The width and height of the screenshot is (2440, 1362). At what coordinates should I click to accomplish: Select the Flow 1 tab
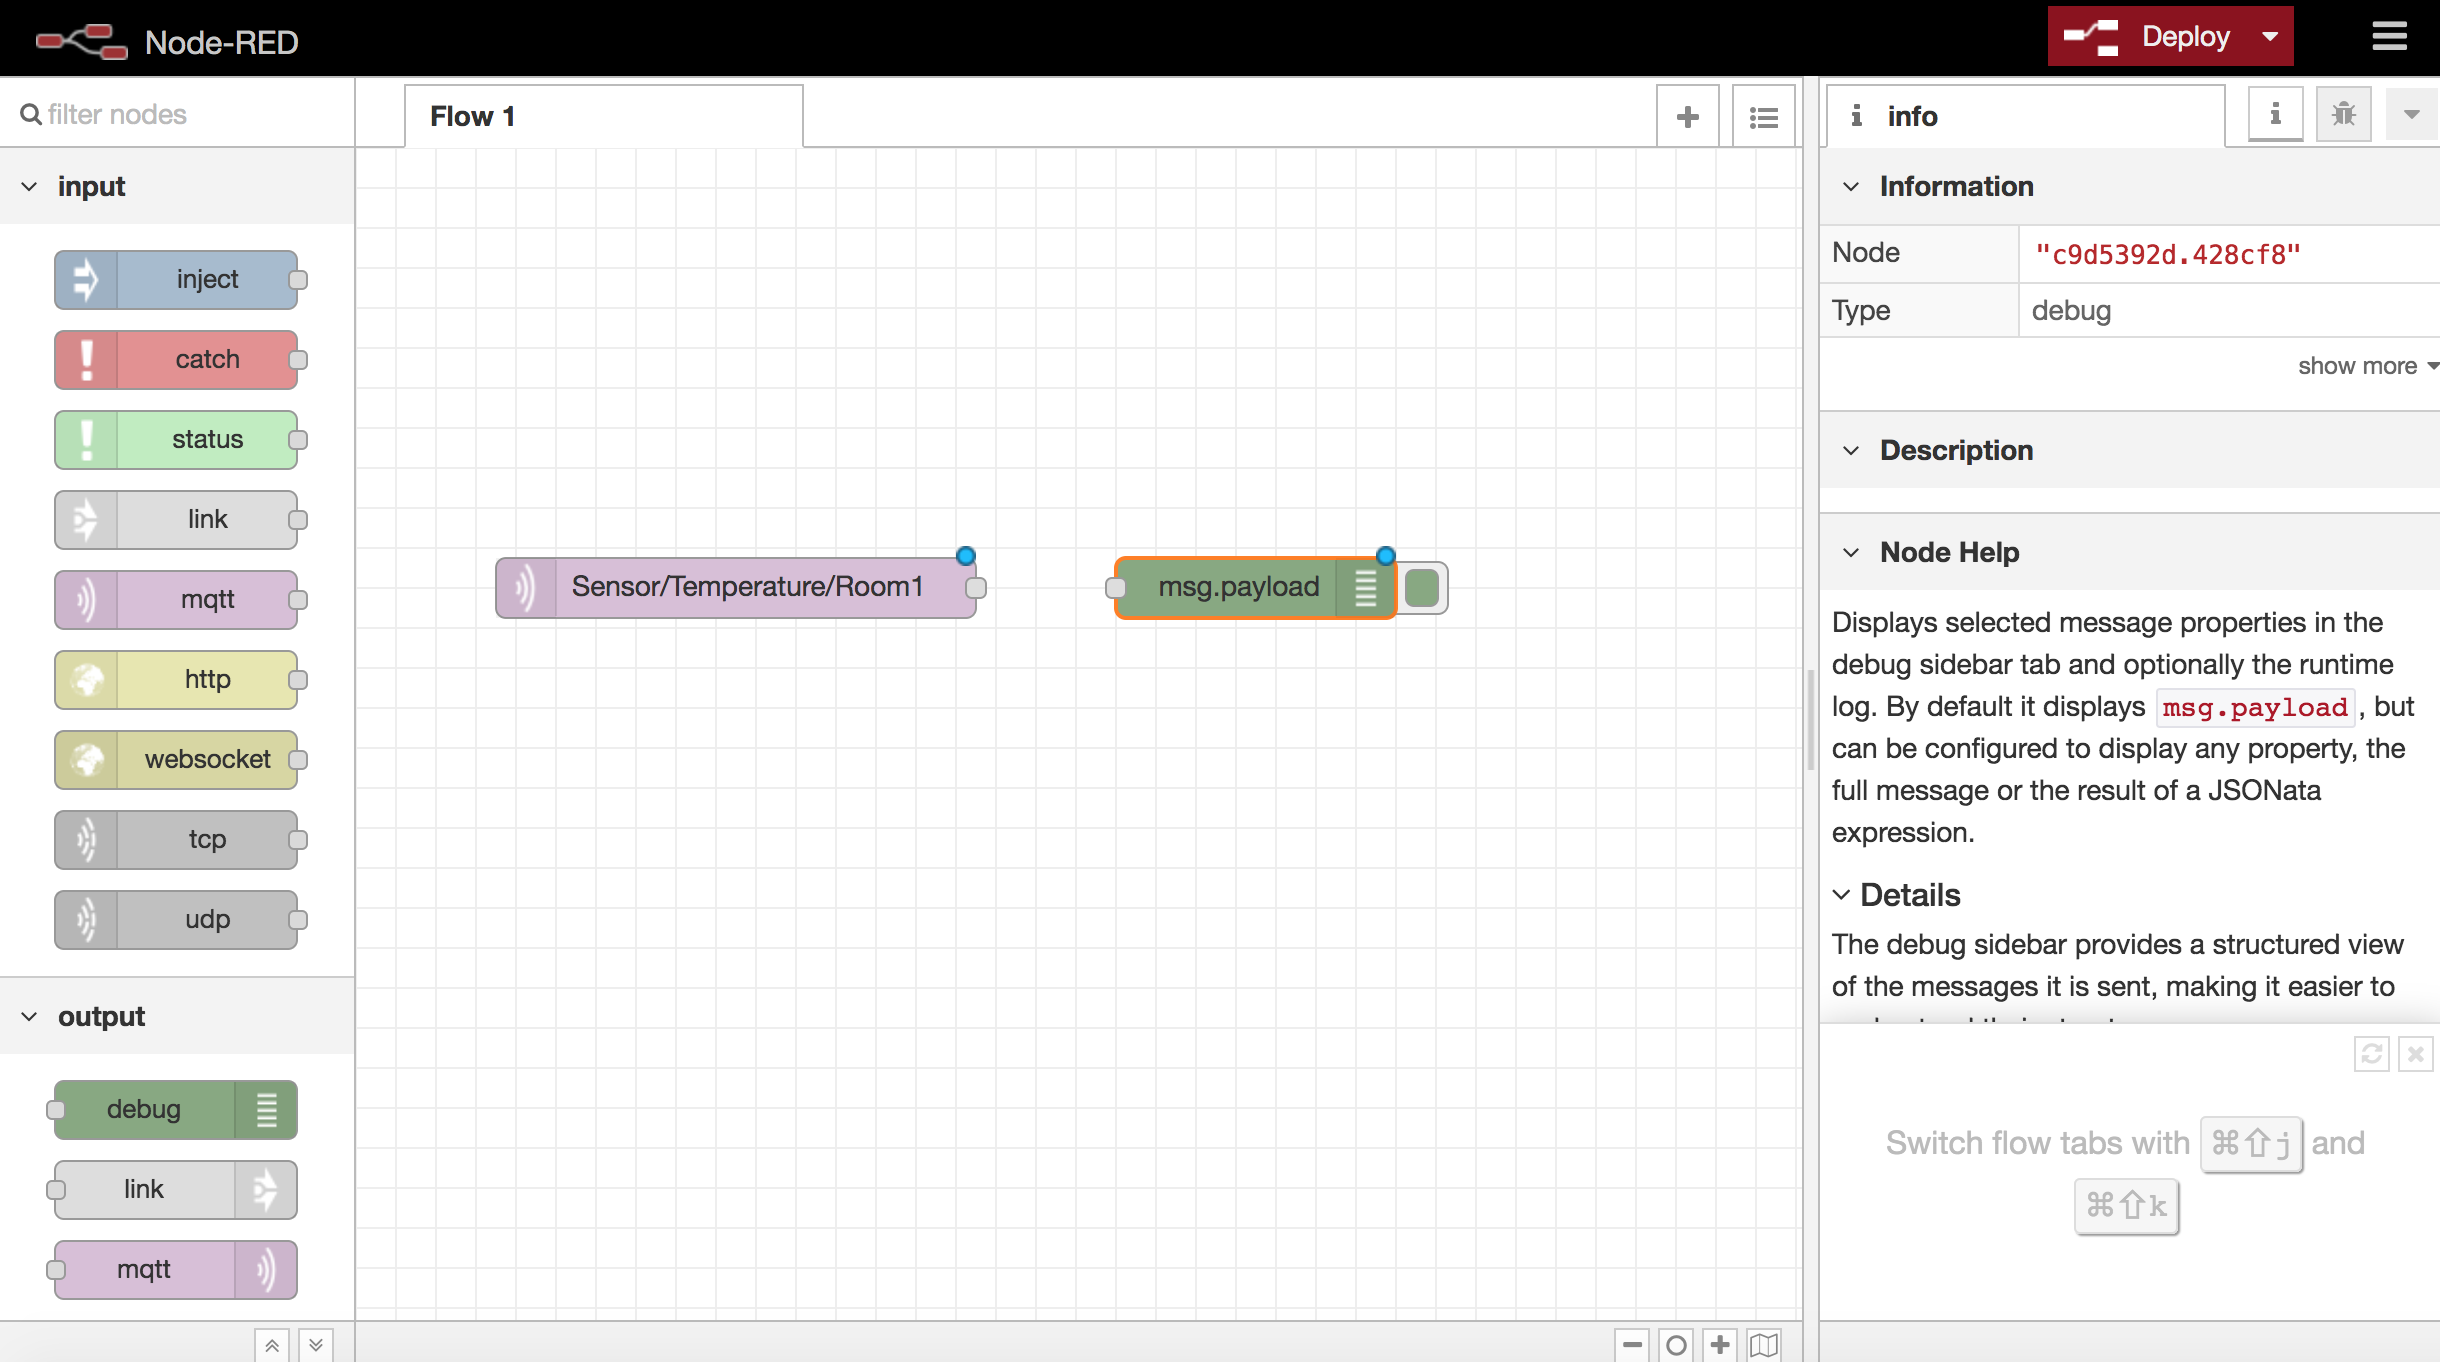(603, 116)
